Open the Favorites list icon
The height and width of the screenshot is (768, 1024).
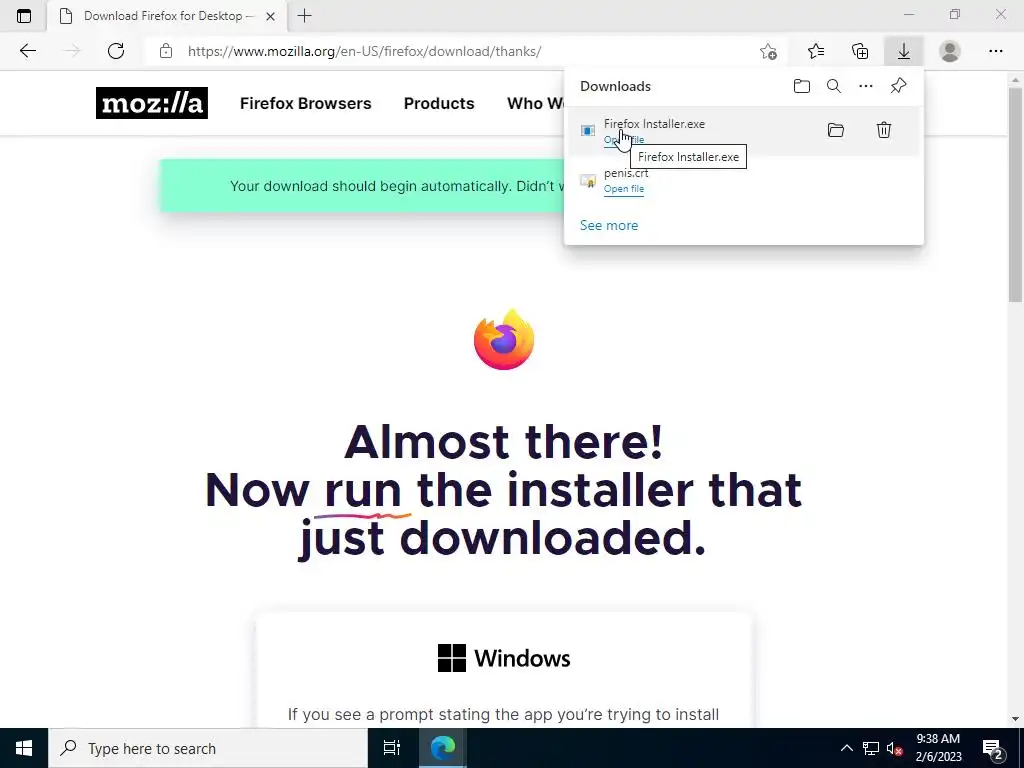816,51
